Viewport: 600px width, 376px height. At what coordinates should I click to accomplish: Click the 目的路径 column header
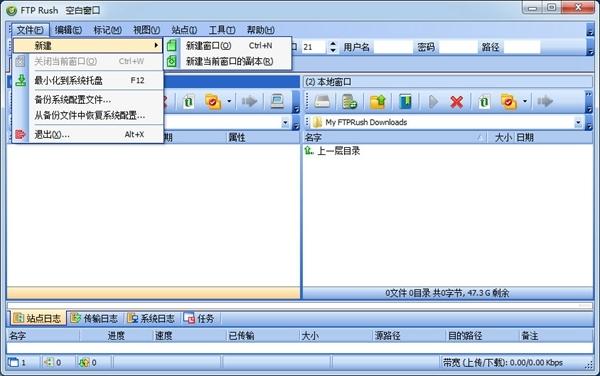482,336
